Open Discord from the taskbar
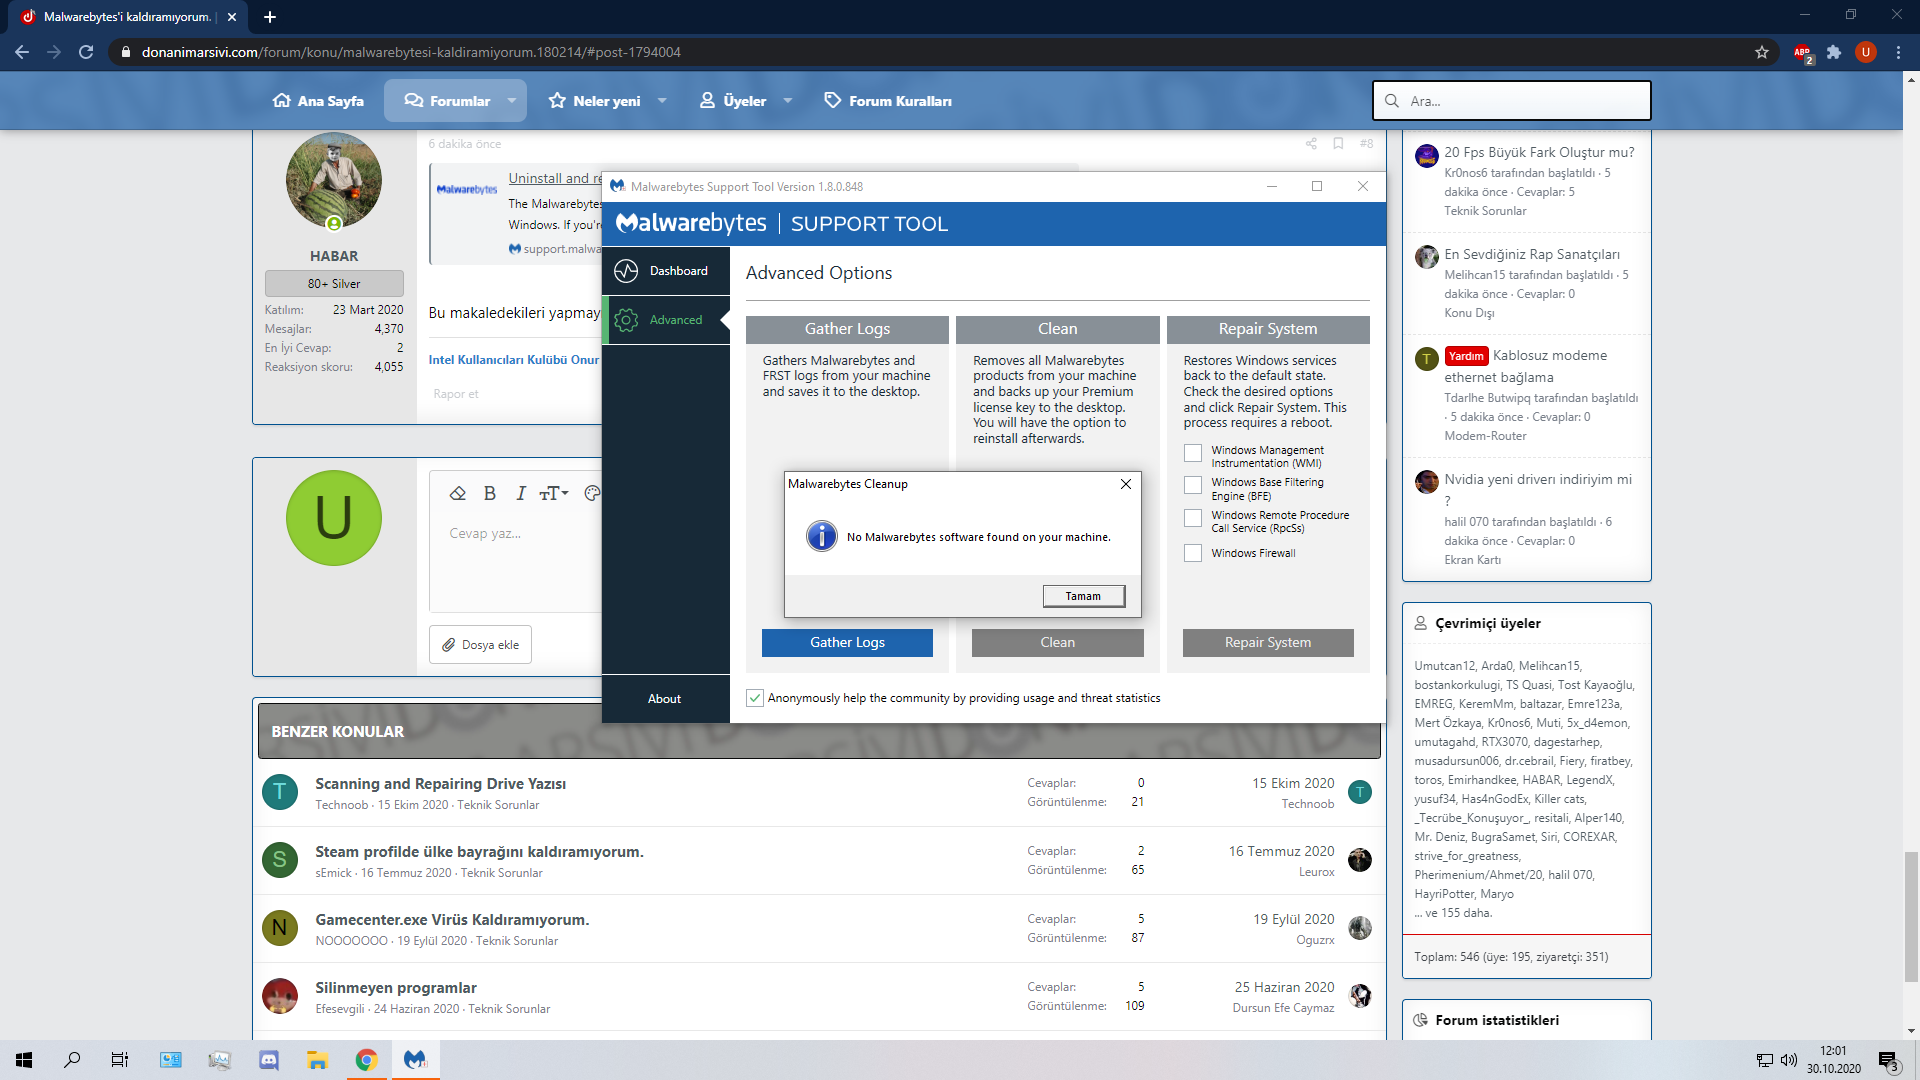 pyautogui.click(x=269, y=1060)
